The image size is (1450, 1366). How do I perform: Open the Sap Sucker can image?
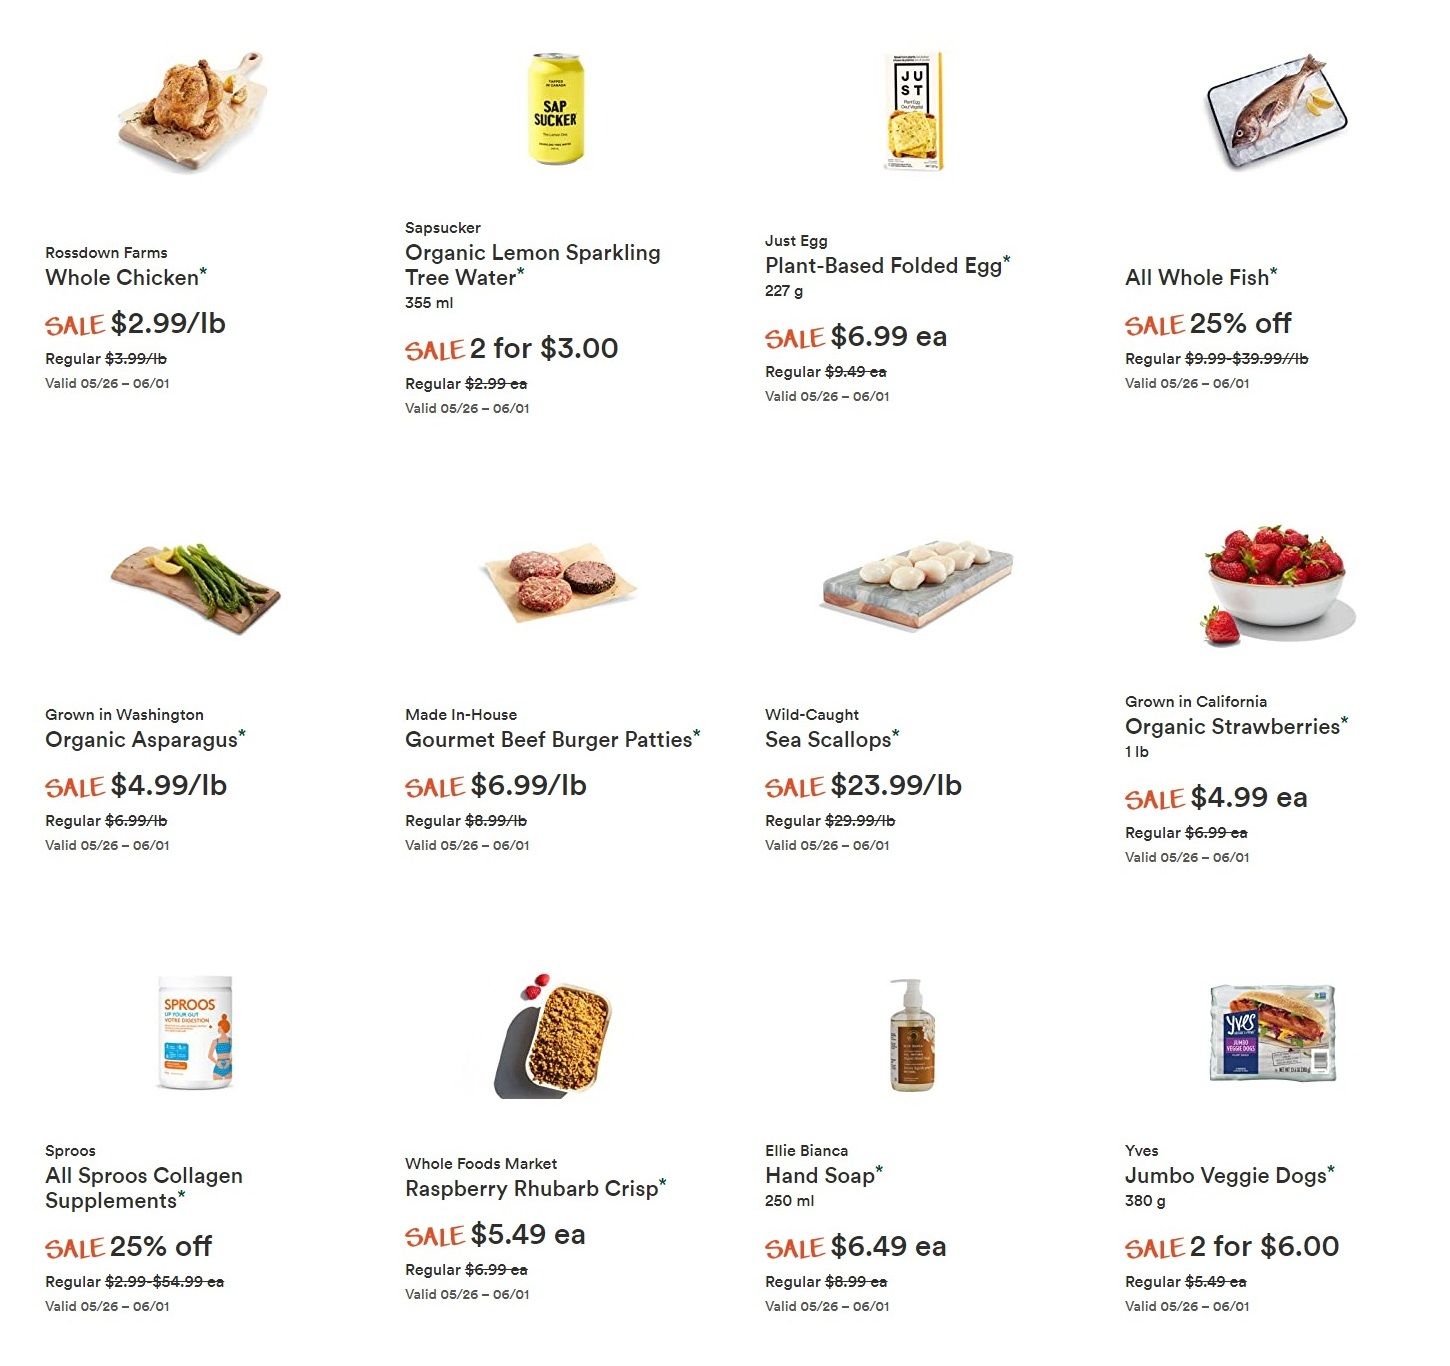[555, 109]
